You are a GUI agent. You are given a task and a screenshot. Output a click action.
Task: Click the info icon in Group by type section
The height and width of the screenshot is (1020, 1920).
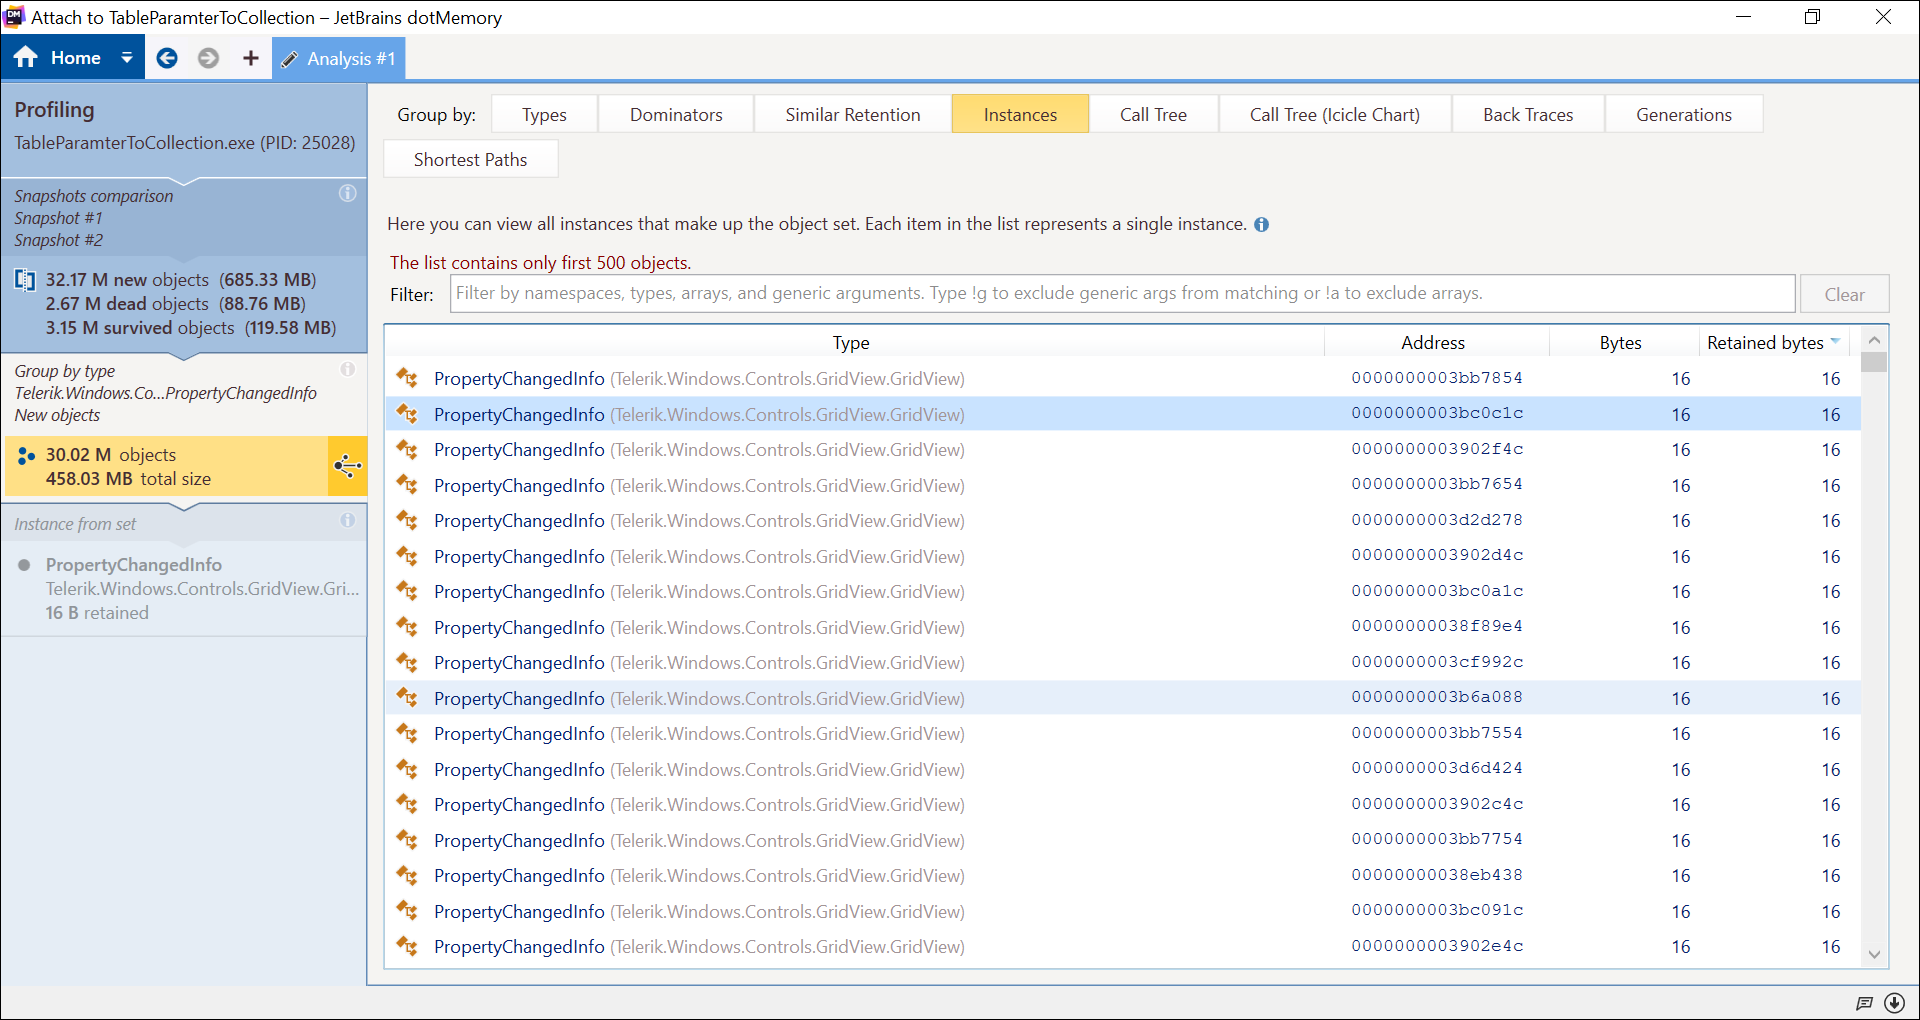(x=348, y=369)
